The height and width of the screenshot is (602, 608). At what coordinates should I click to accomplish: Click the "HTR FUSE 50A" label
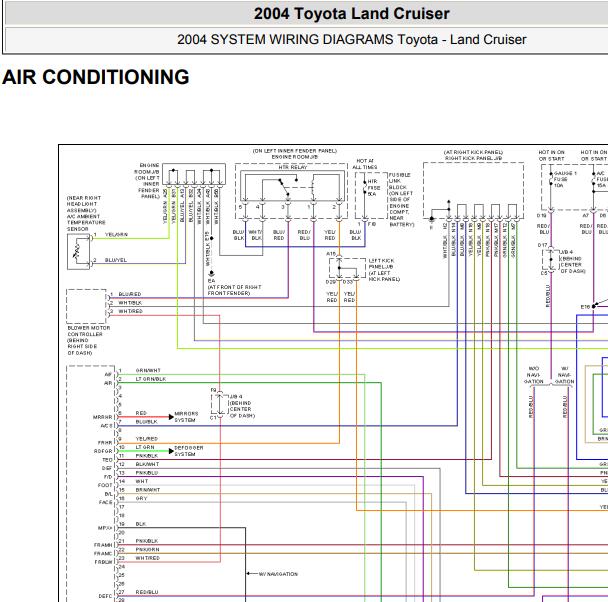pos(373,188)
